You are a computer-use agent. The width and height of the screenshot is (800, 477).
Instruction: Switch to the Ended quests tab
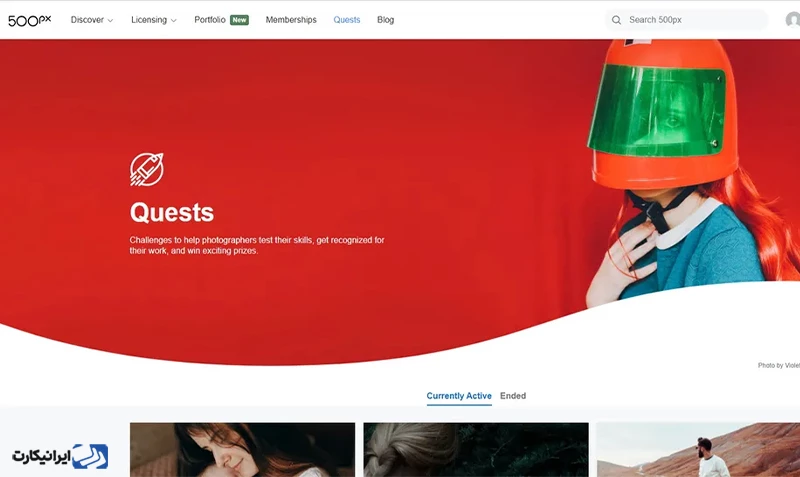513,396
